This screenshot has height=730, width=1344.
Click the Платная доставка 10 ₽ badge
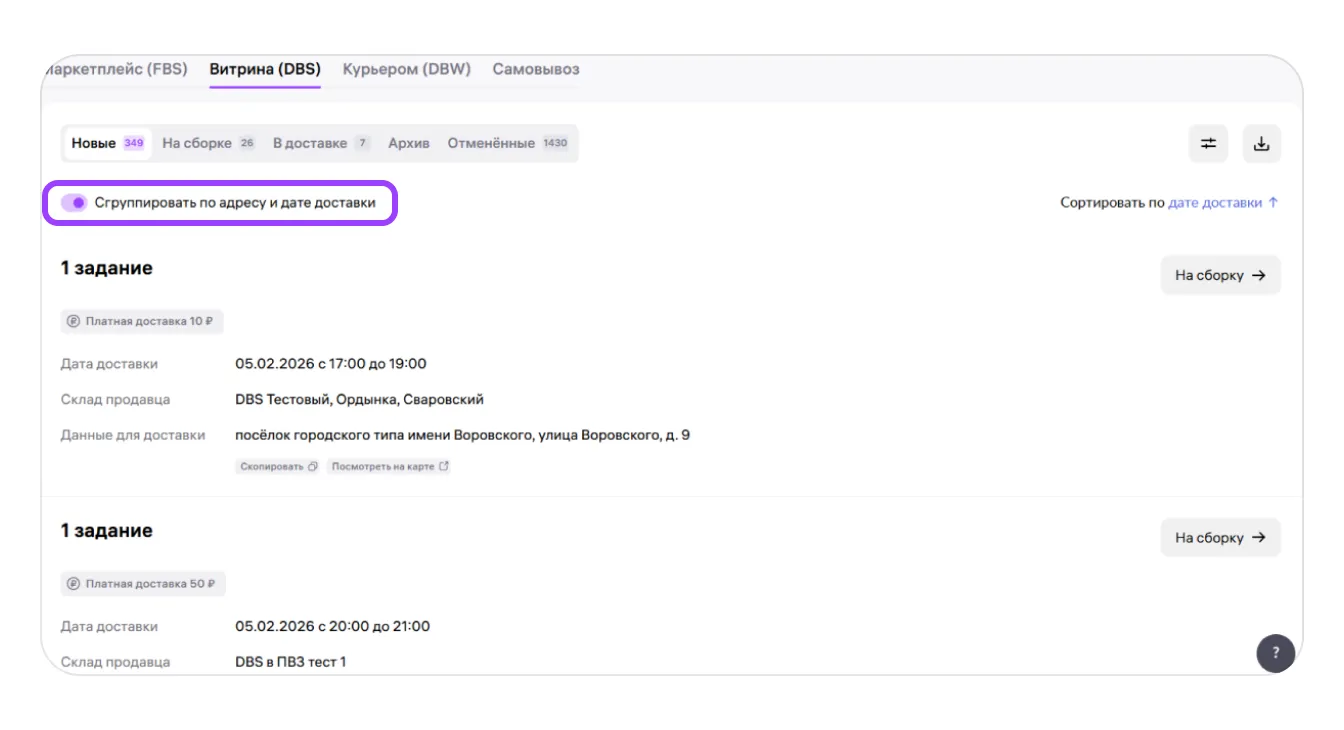pos(142,321)
